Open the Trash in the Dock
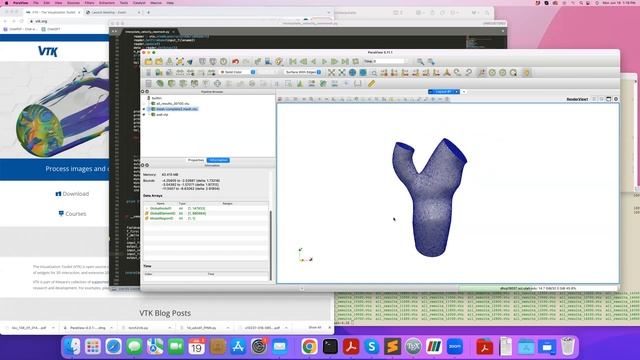This screenshot has width=640, height=360. [x=567, y=347]
